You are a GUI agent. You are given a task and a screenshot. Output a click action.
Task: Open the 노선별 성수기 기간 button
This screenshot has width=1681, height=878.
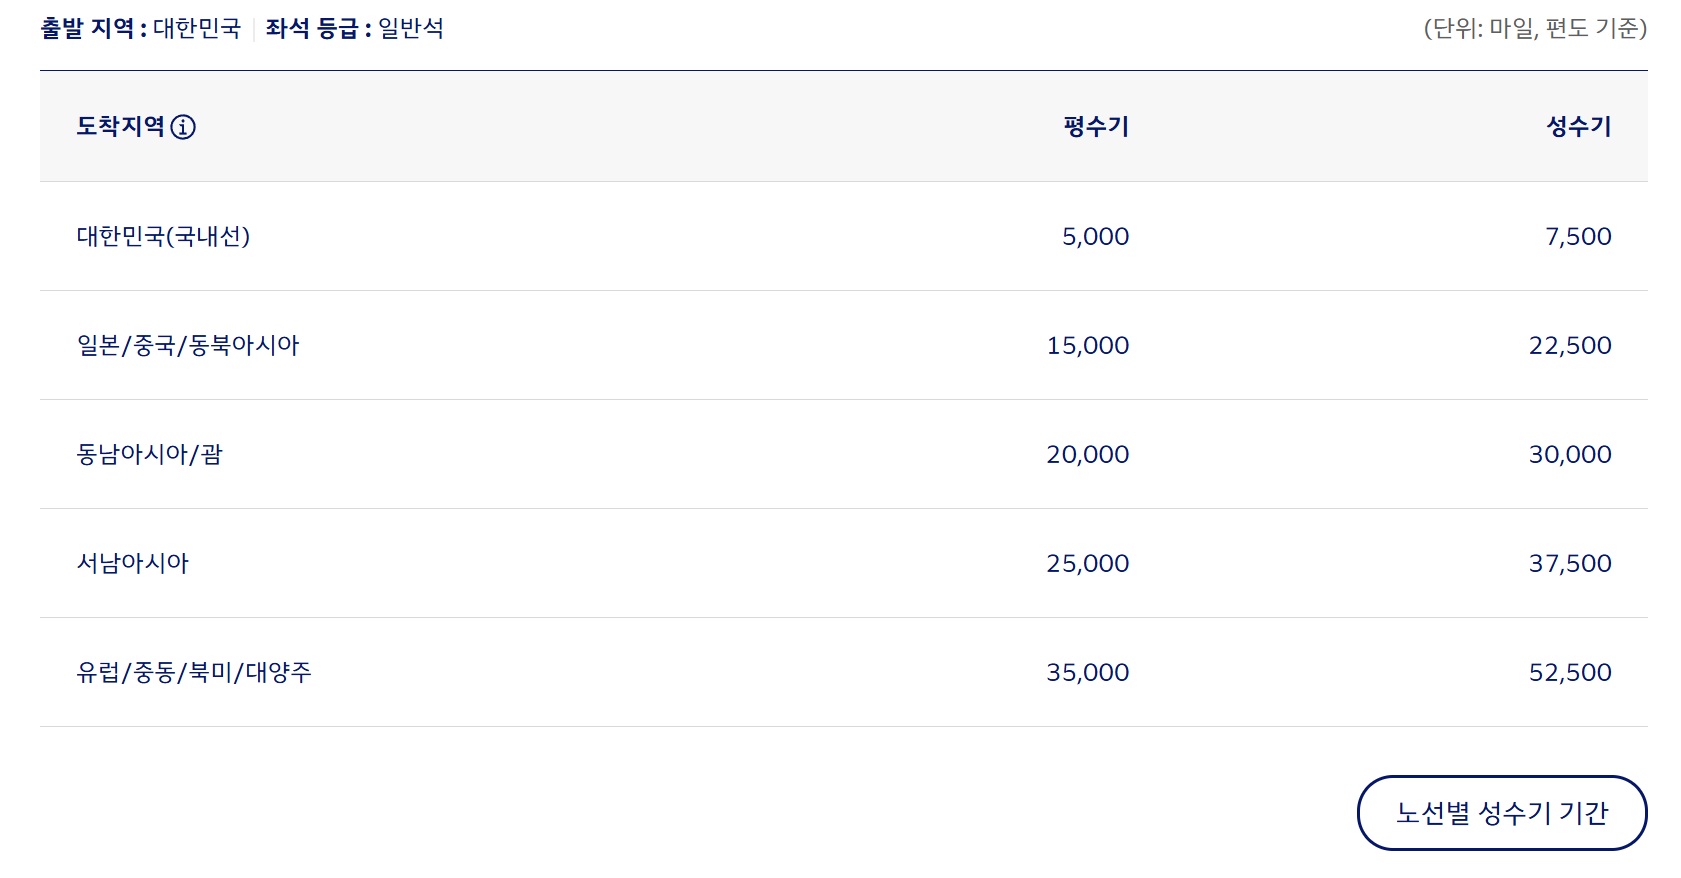[x=1502, y=813]
